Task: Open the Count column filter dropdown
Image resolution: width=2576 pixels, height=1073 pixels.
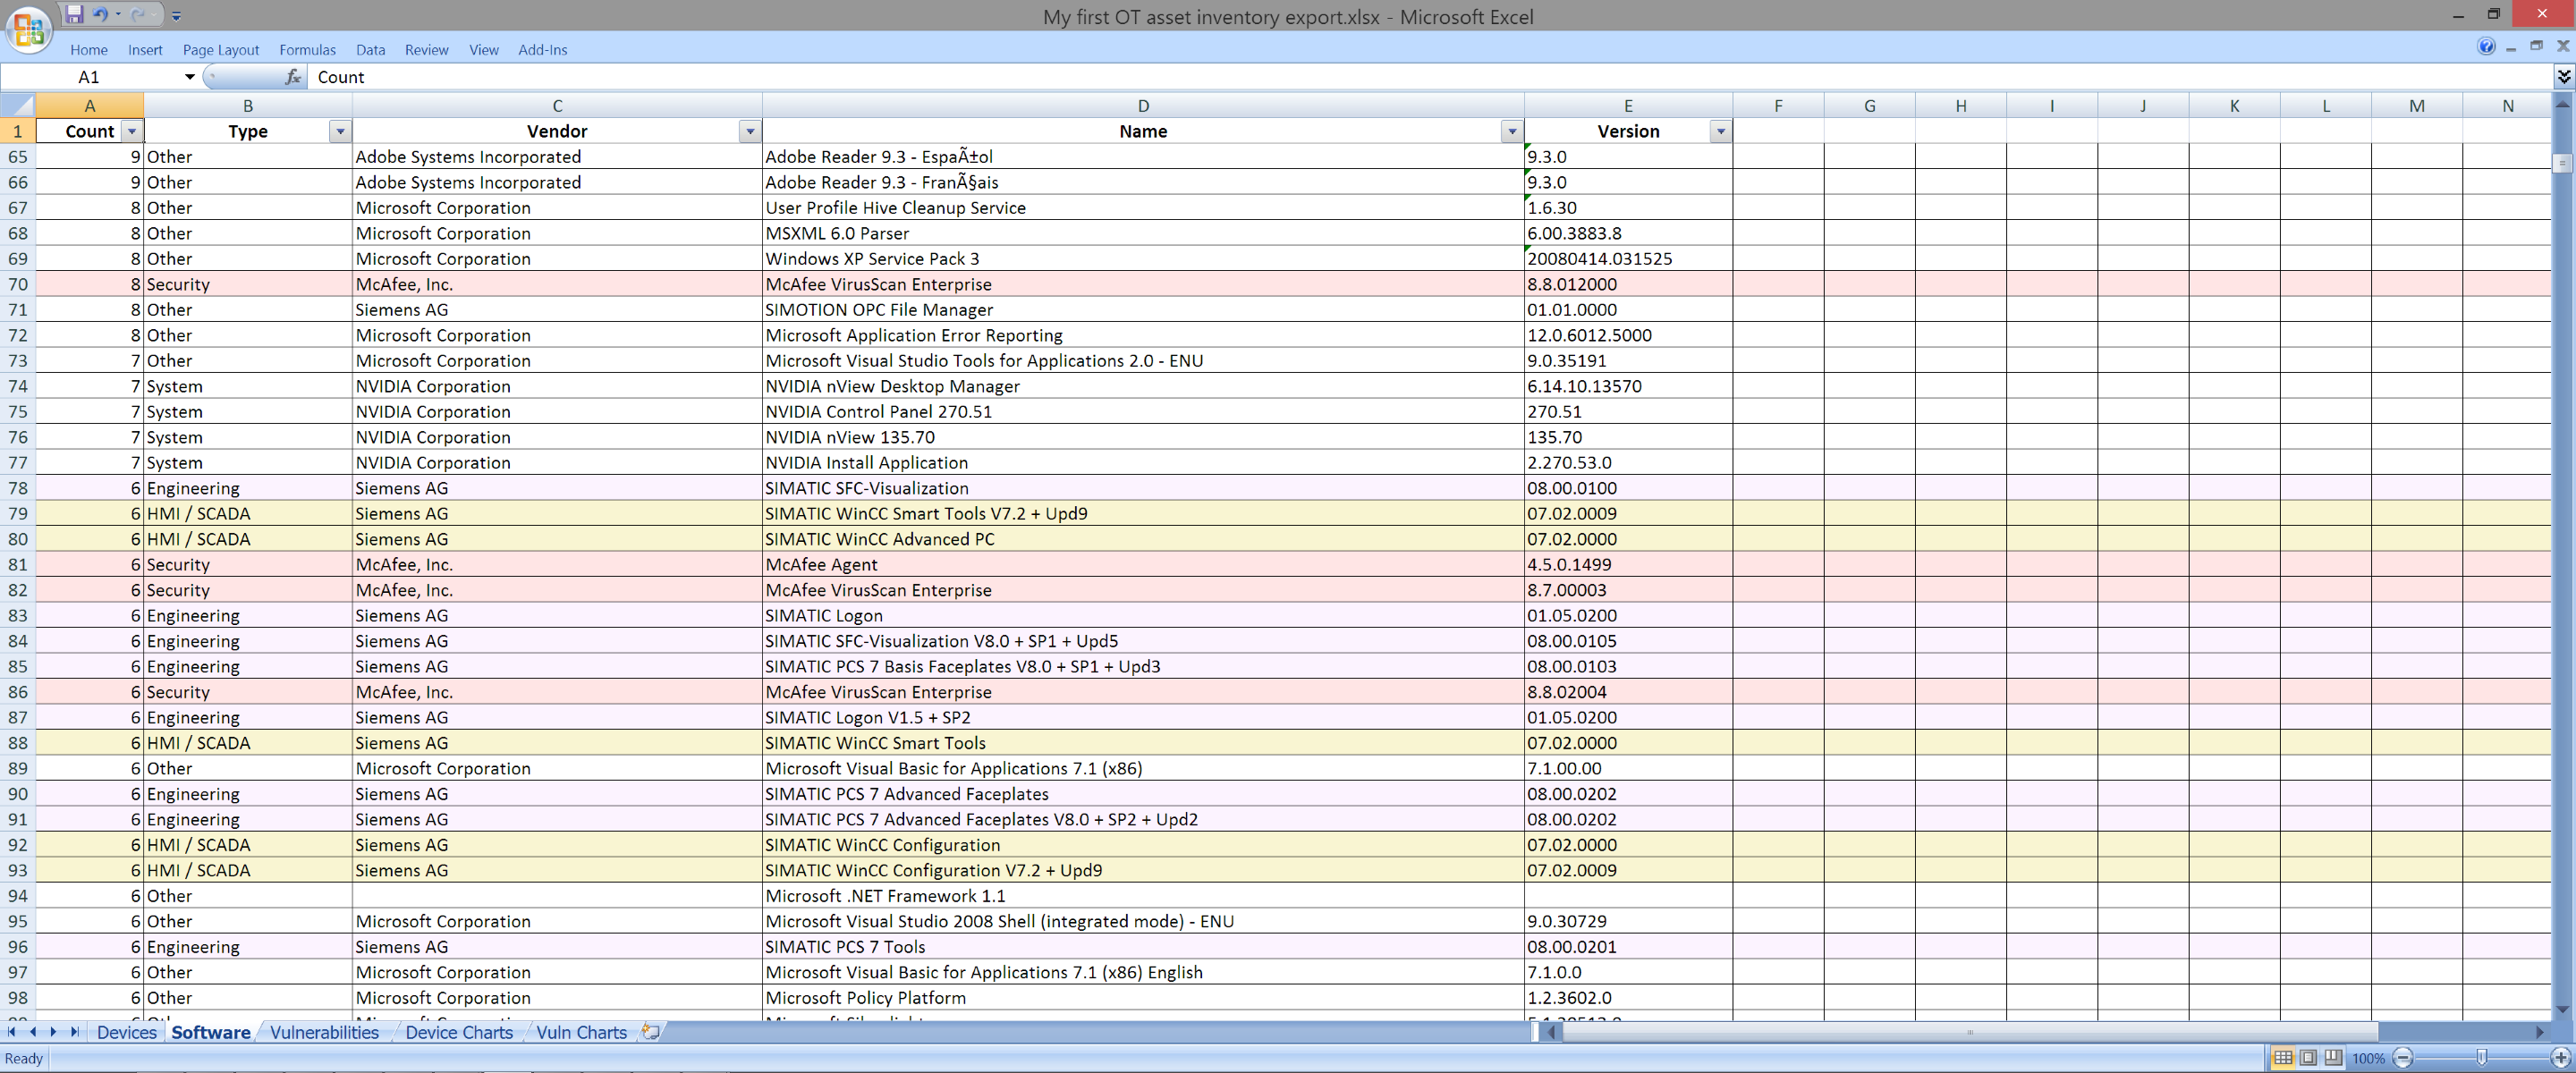Action: point(131,132)
